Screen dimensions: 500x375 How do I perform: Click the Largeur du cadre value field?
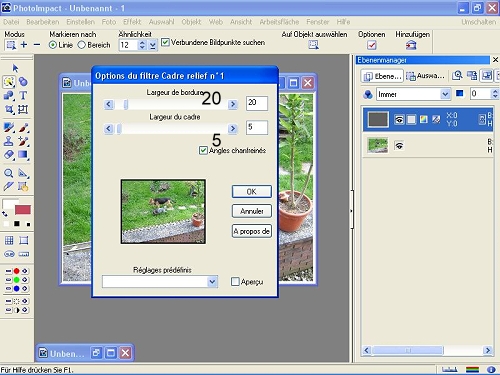257,127
